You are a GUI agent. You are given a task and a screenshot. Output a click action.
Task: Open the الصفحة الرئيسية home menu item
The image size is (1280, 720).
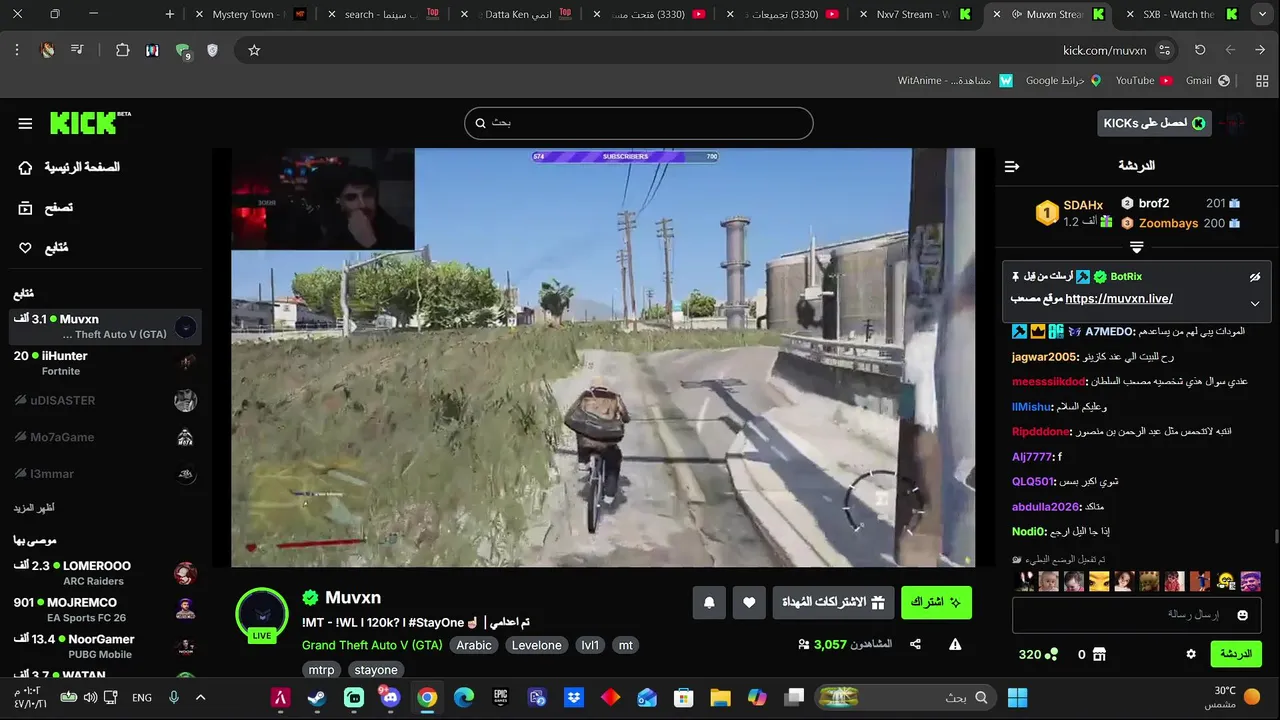pyautogui.click(x=70, y=167)
